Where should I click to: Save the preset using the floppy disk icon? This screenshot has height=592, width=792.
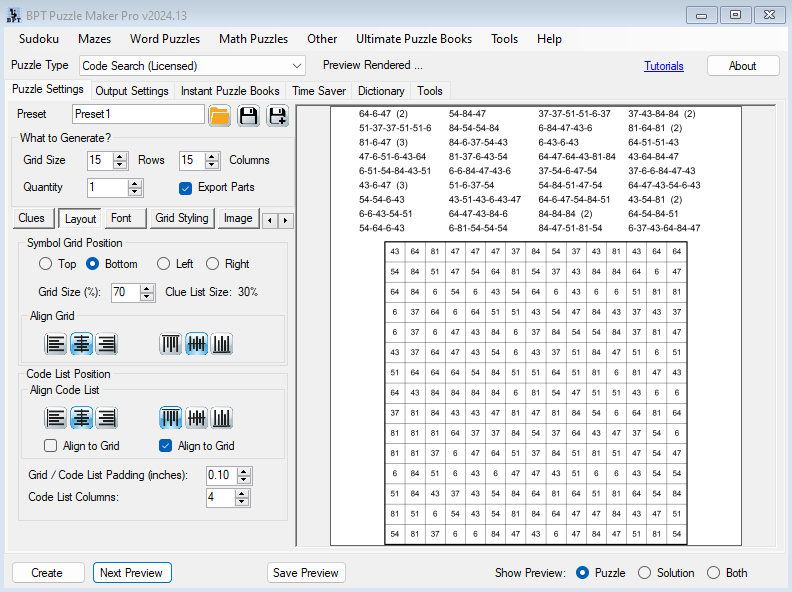point(248,115)
